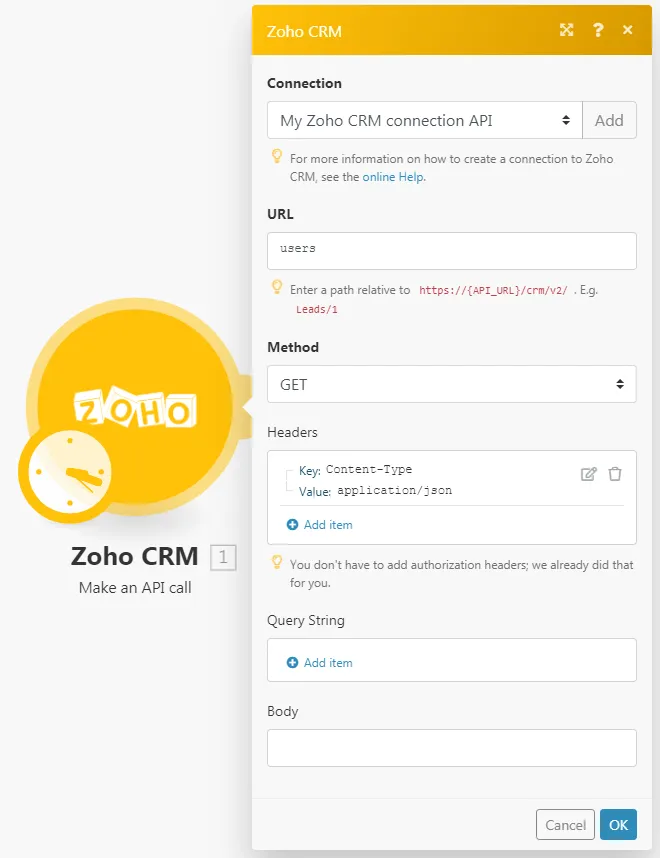Click the module number badge 1

(223, 558)
